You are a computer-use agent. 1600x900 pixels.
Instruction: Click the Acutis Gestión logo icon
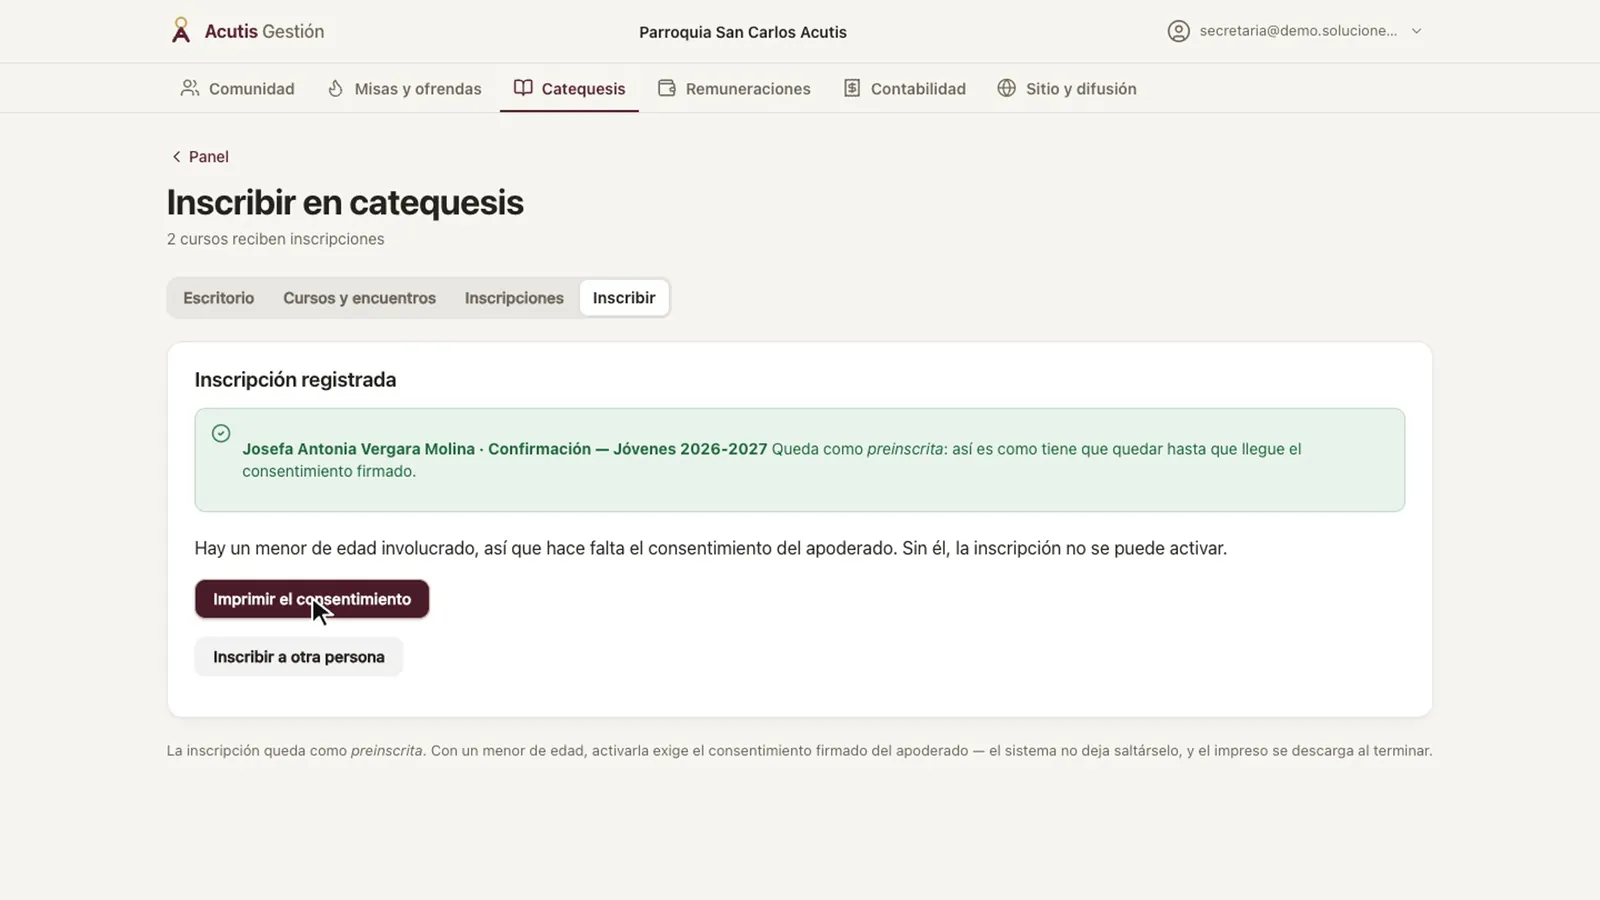180,31
